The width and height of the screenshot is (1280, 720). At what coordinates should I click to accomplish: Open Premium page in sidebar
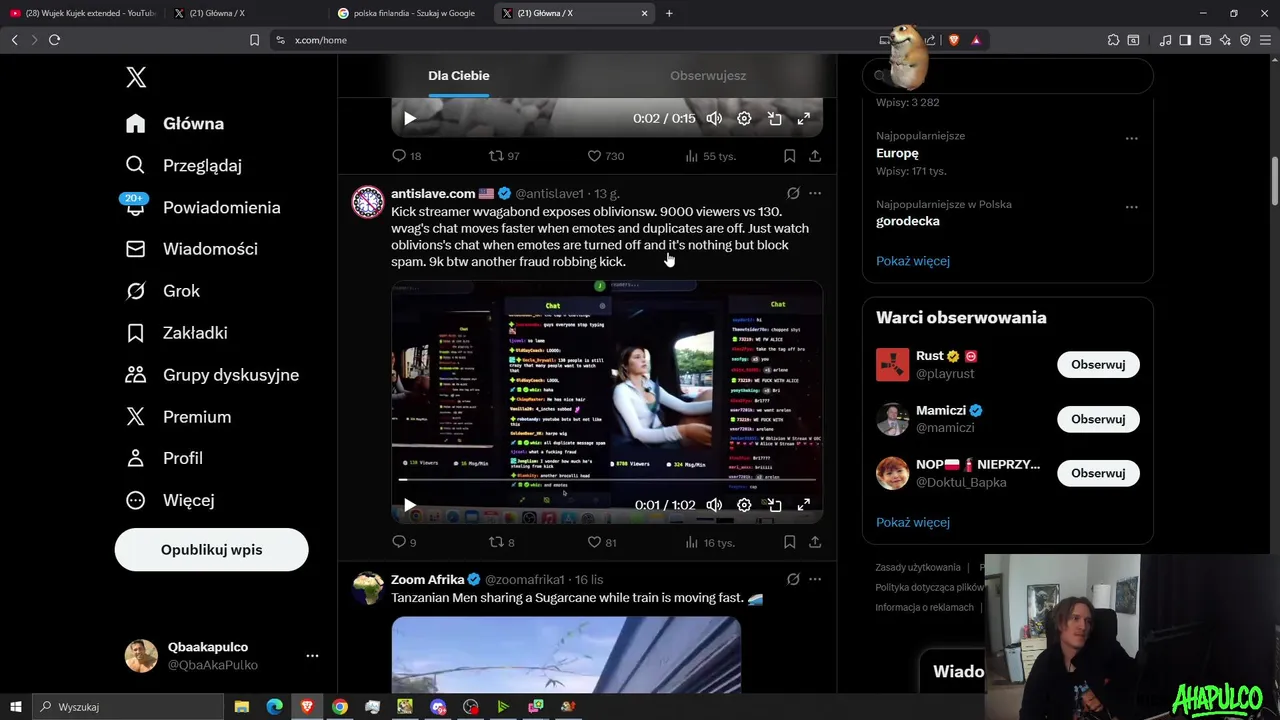pos(178,417)
